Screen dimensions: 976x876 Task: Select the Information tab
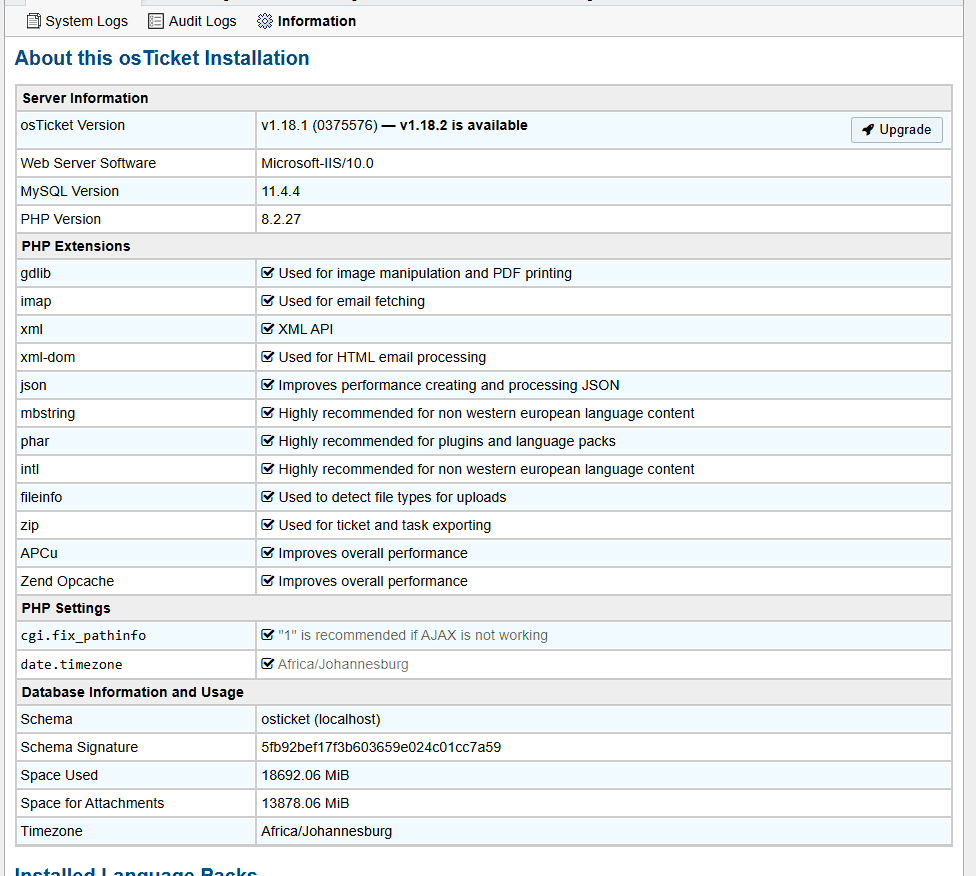pos(316,21)
